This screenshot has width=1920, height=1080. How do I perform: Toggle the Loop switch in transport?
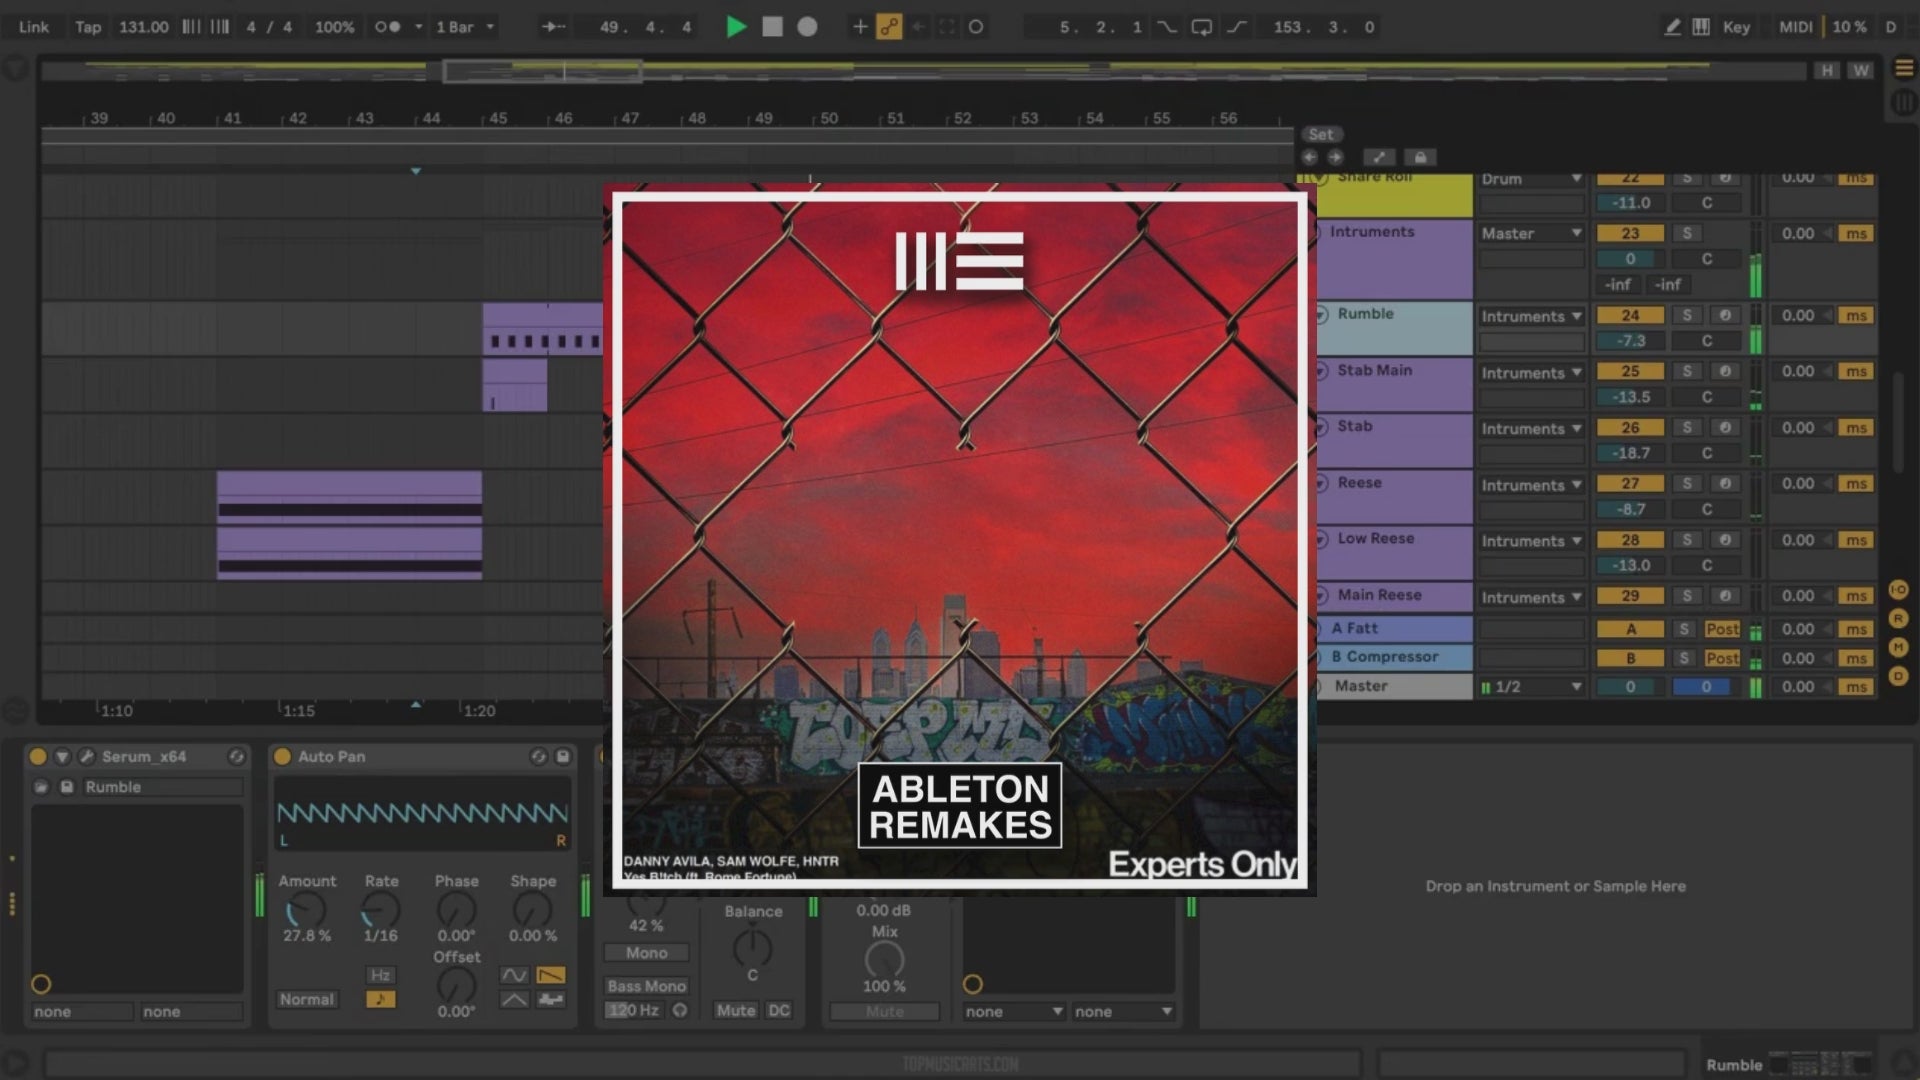[x=1202, y=27]
